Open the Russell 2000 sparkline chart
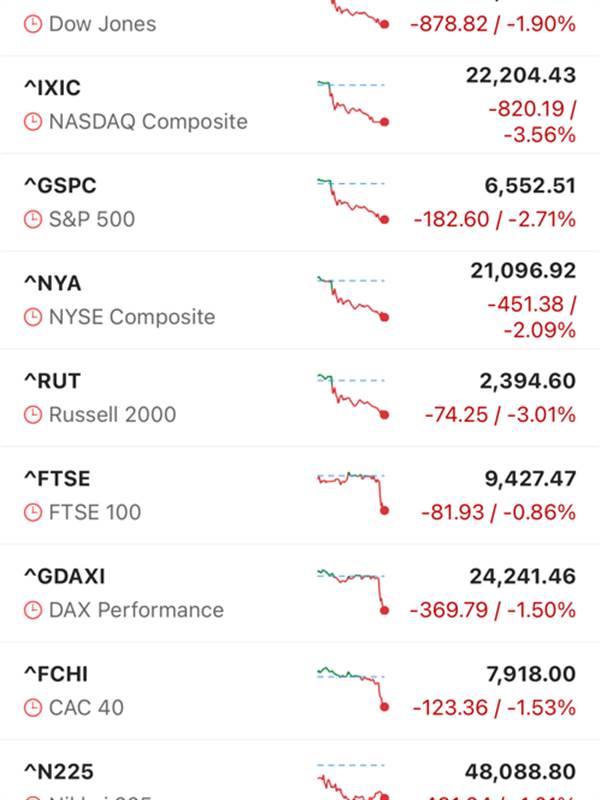 [x=352, y=396]
